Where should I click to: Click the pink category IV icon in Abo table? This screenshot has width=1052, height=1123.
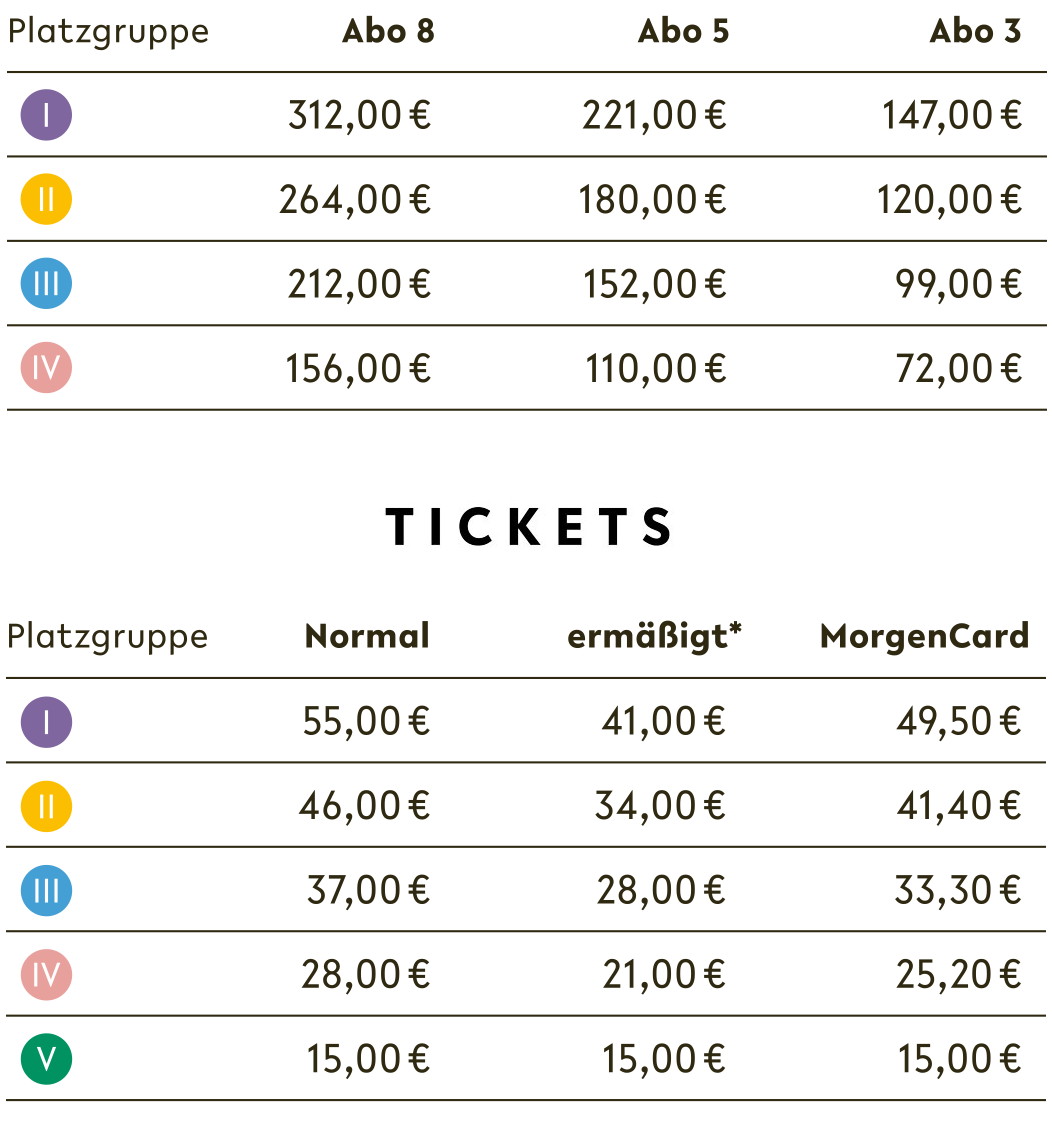pos(46,369)
